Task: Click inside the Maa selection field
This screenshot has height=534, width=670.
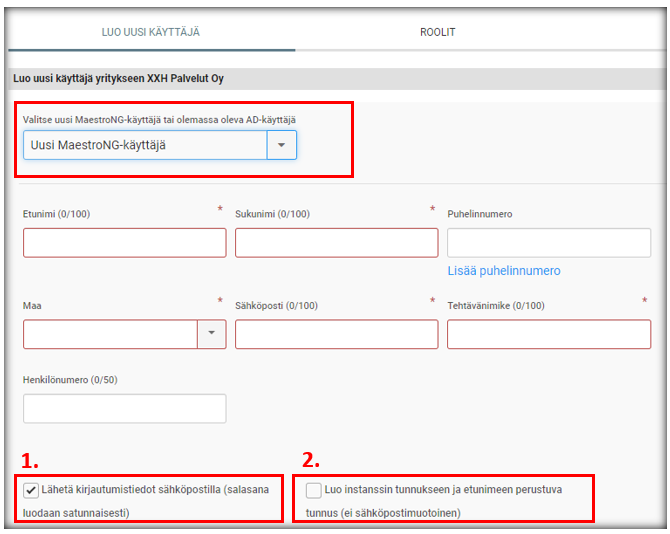Action: point(111,334)
